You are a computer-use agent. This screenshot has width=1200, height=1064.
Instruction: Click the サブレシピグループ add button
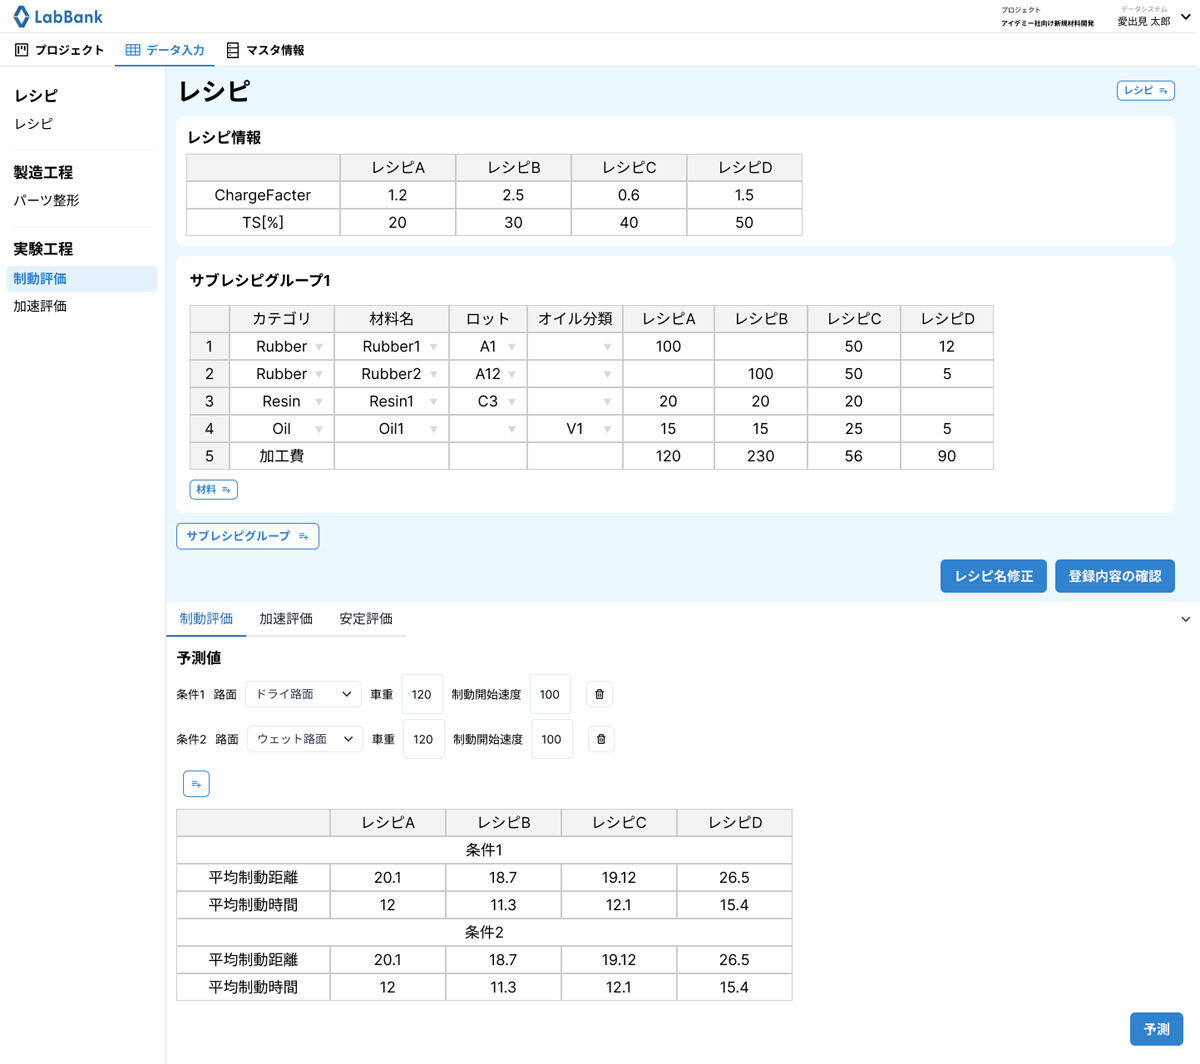[x=247, y=536]
